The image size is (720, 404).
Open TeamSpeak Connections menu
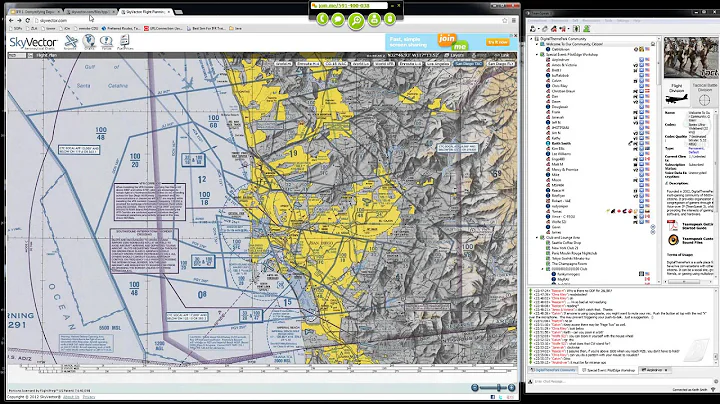(x=537, y=21)
